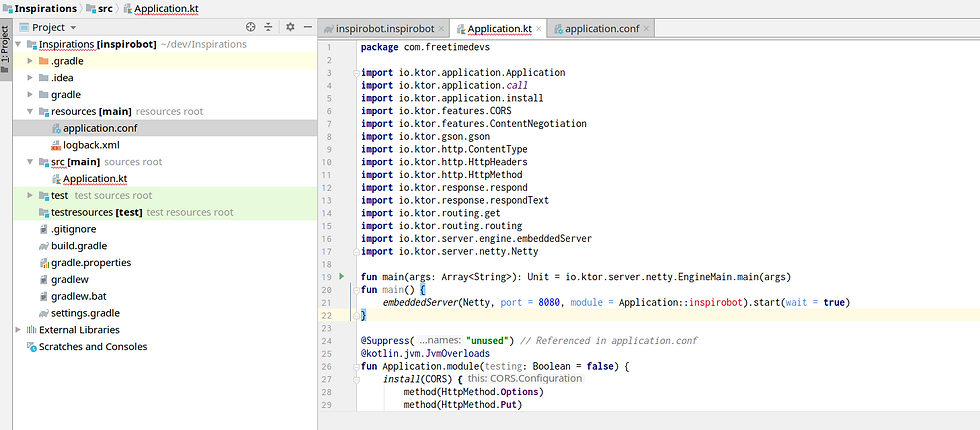Image resolution: width=980 pixels, height=430 pixels.
Task: Click the Collapse All icon in Project panel
Action: tap(268, 28)
